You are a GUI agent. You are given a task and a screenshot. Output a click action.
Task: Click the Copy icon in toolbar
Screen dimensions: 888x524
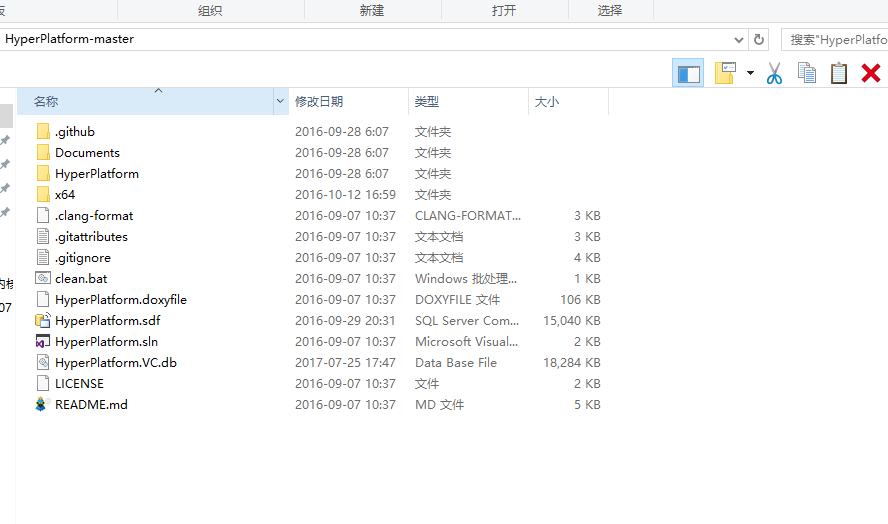[x=807, y=73]
